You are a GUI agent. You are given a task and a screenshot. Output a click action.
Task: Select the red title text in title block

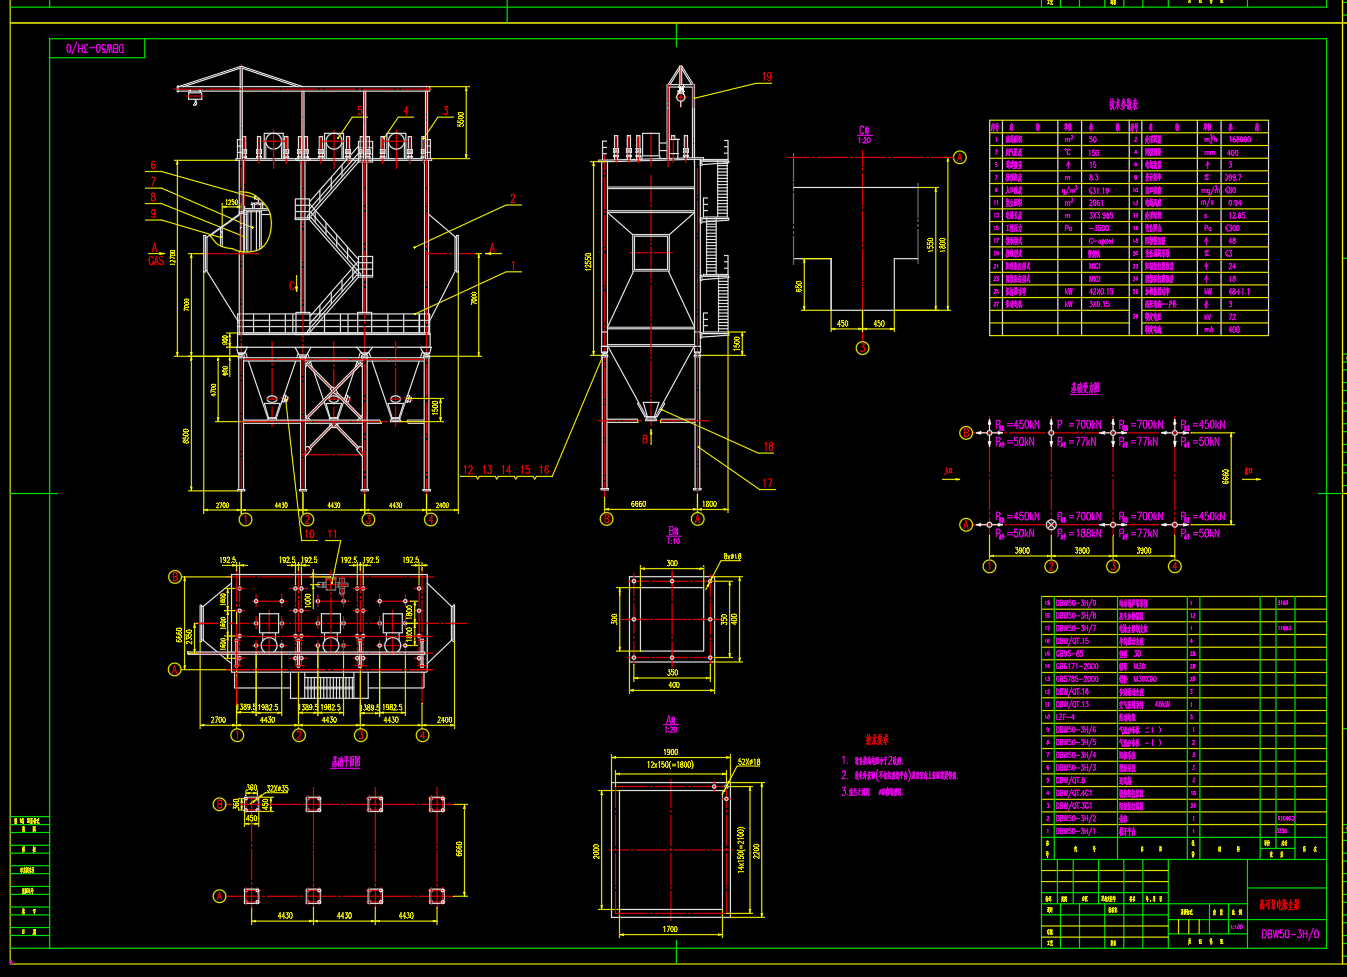(1280, 904)
